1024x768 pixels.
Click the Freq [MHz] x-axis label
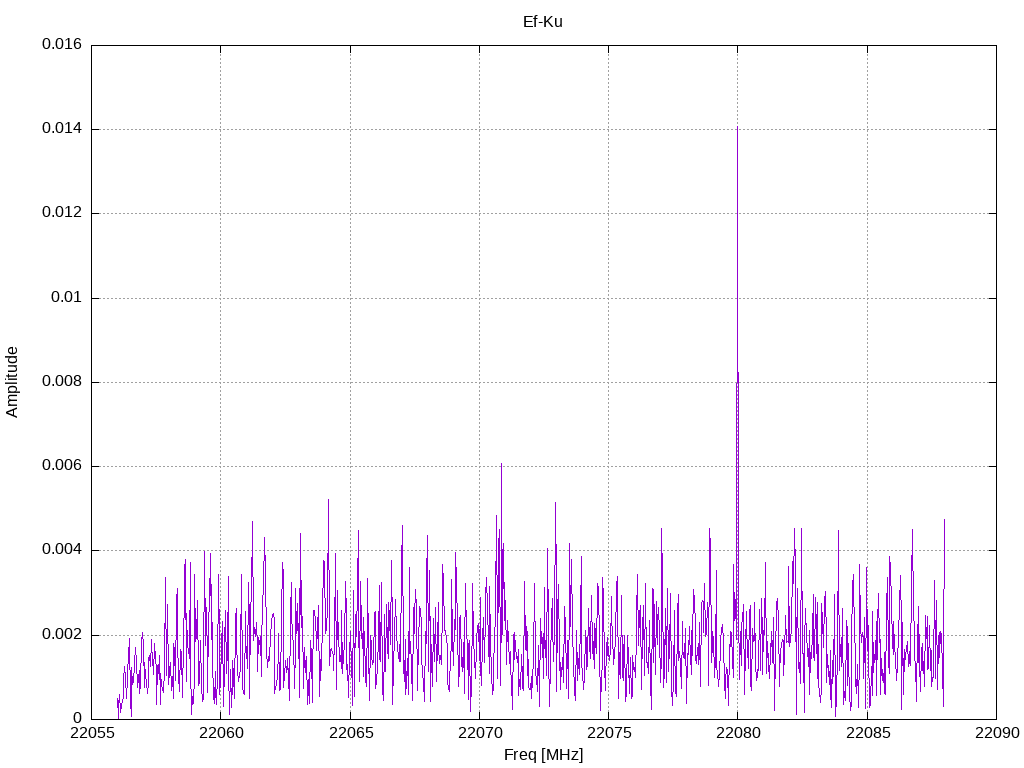click(x=543, y=755)
